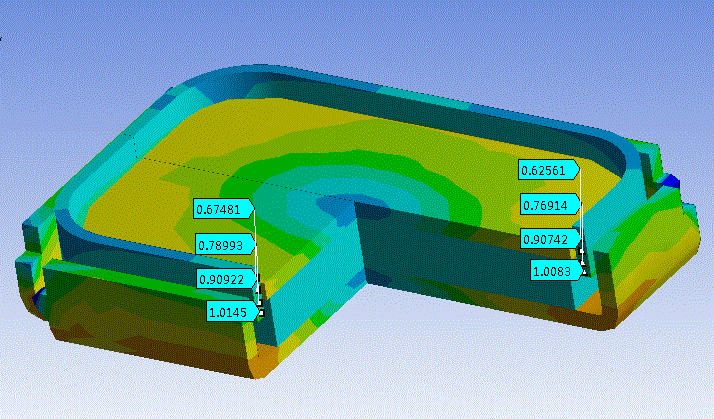Pick the dark blue patch on lower-left edge
The height and width of the screenshot is (419, 714).
point(38,298)
